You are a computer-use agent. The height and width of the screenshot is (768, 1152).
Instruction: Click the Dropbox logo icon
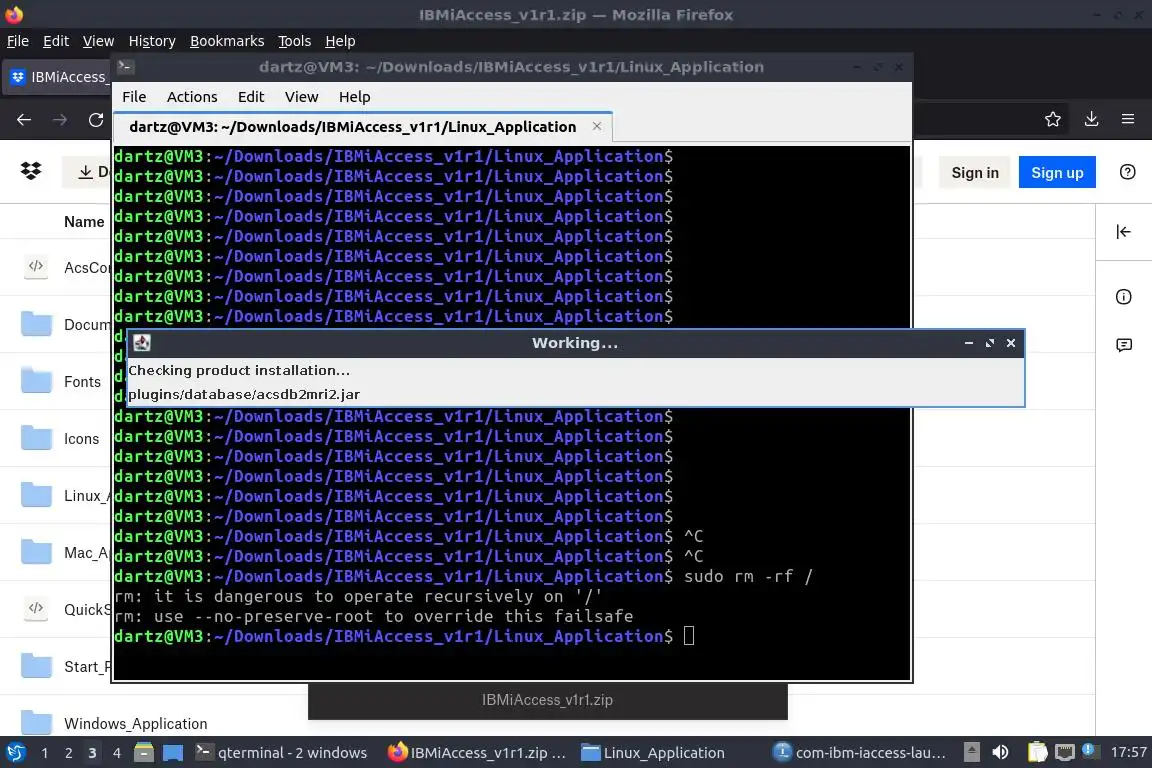[31, 171]
